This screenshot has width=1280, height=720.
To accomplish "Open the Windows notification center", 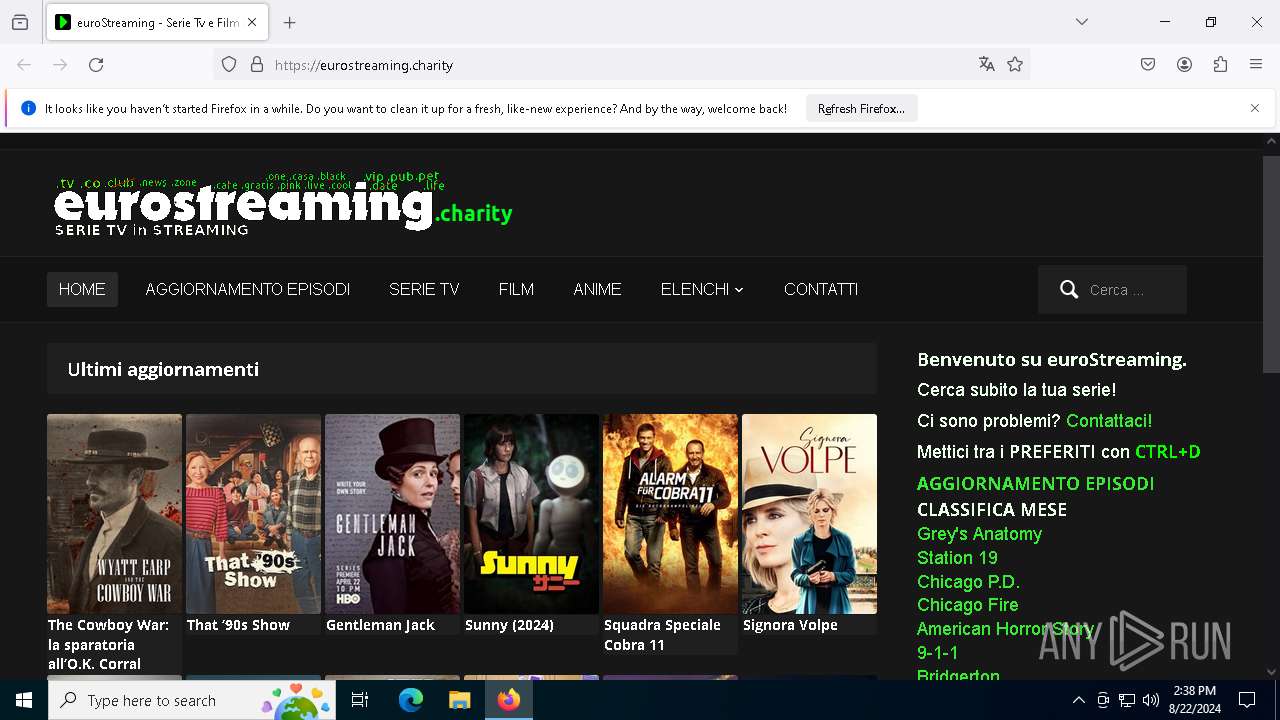I will pos(1247,700).
